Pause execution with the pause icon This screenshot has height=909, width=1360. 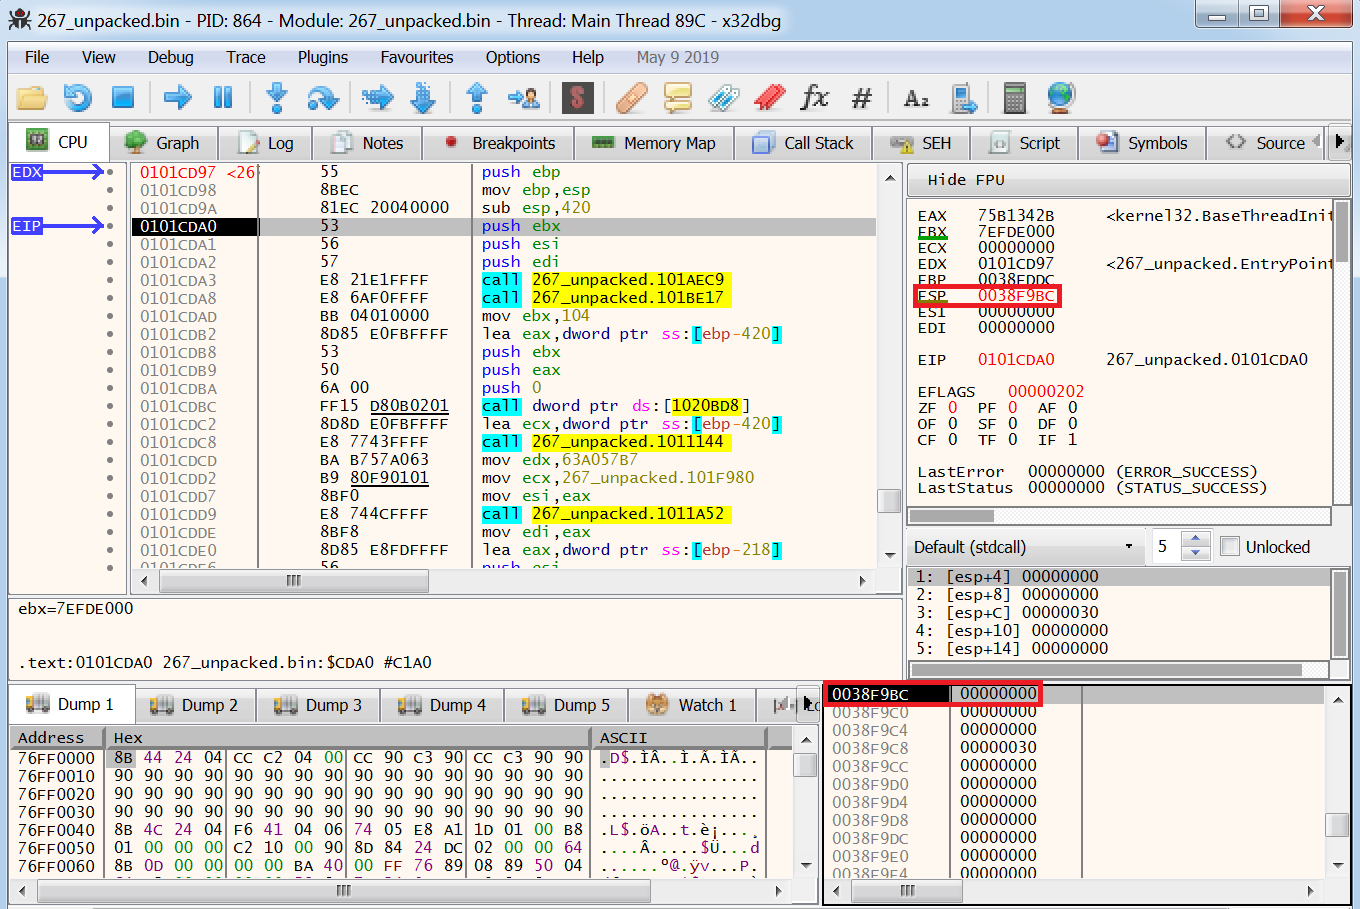[x=222, y=98]
